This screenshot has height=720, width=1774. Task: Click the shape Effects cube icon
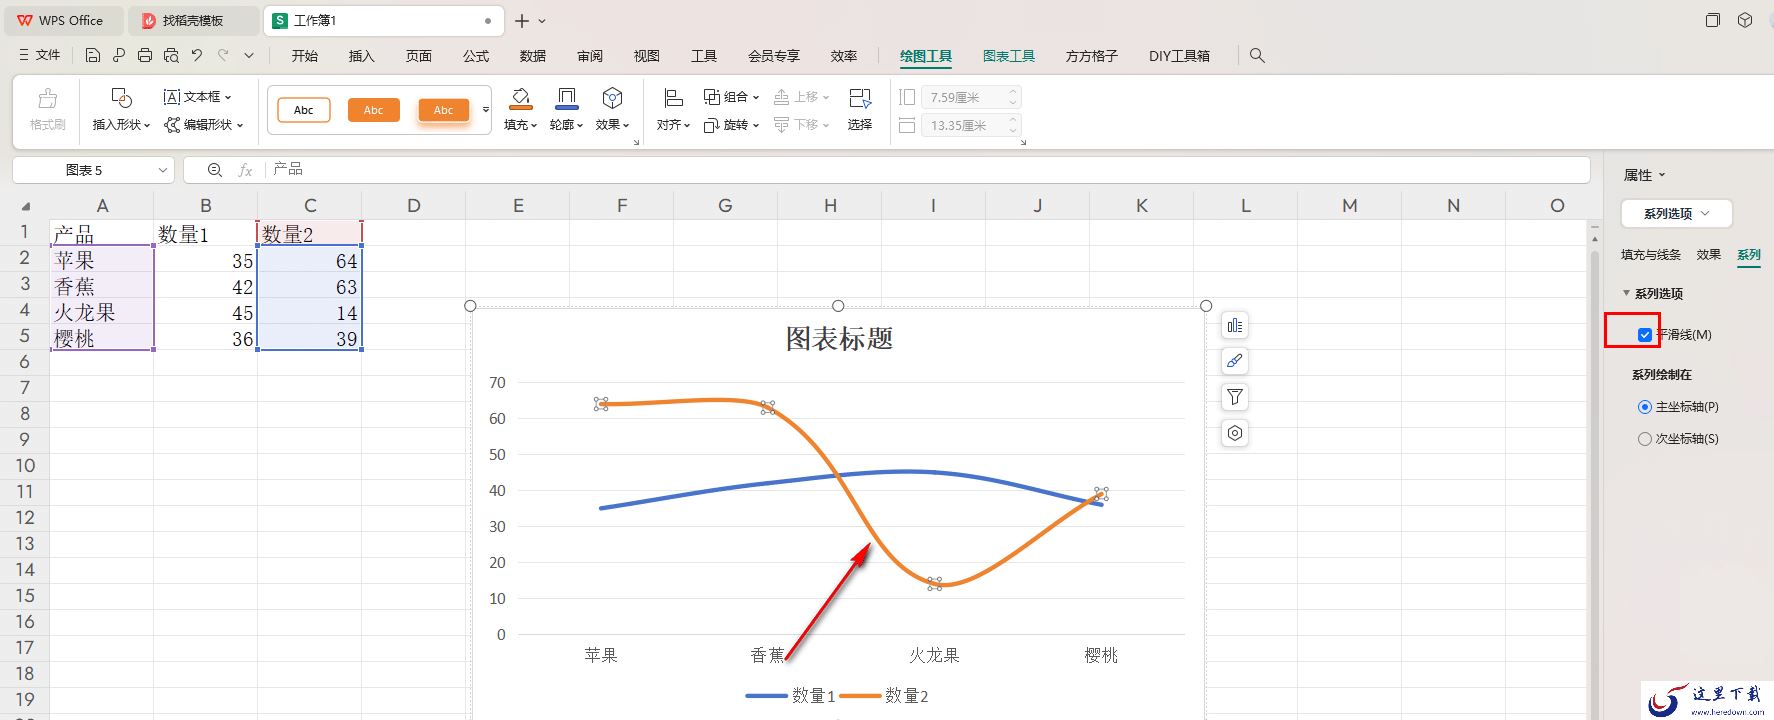click(x=612, y=98)
